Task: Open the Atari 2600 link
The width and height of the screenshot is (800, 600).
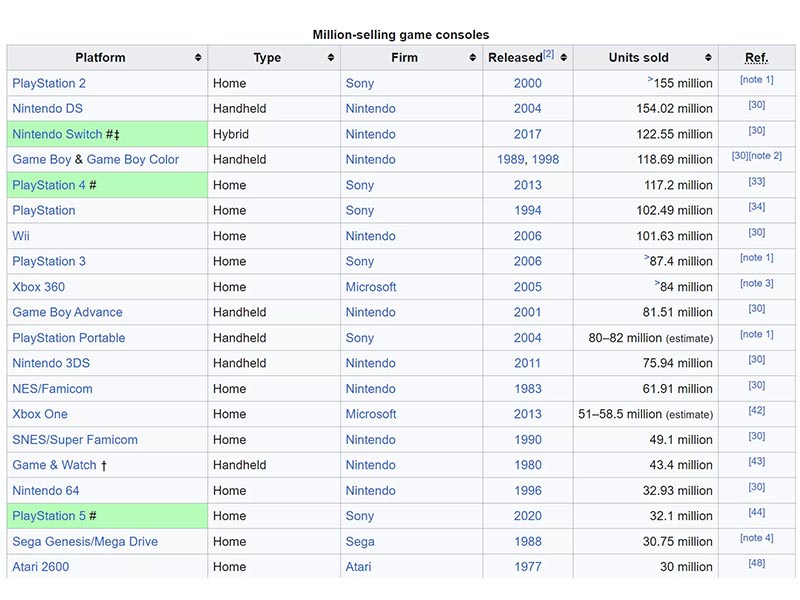Action: [x=41, y=567]
